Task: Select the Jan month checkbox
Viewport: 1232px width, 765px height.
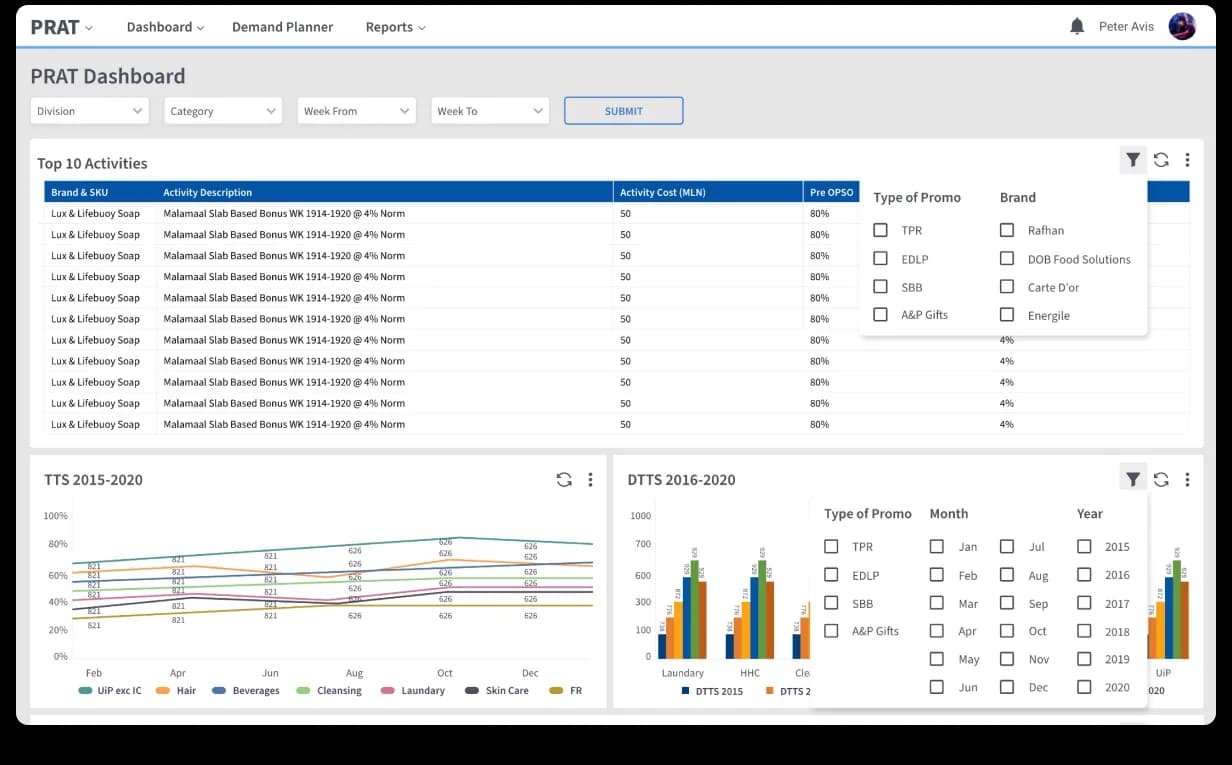Action: [937, 546]
